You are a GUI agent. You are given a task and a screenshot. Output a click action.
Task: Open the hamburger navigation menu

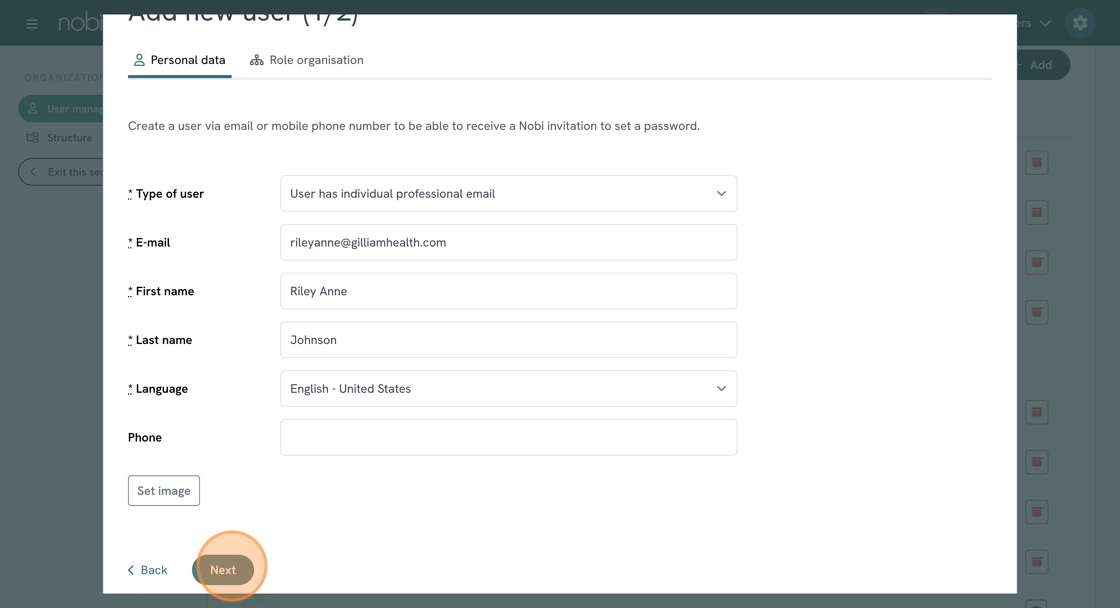click(x=32, y=23)
